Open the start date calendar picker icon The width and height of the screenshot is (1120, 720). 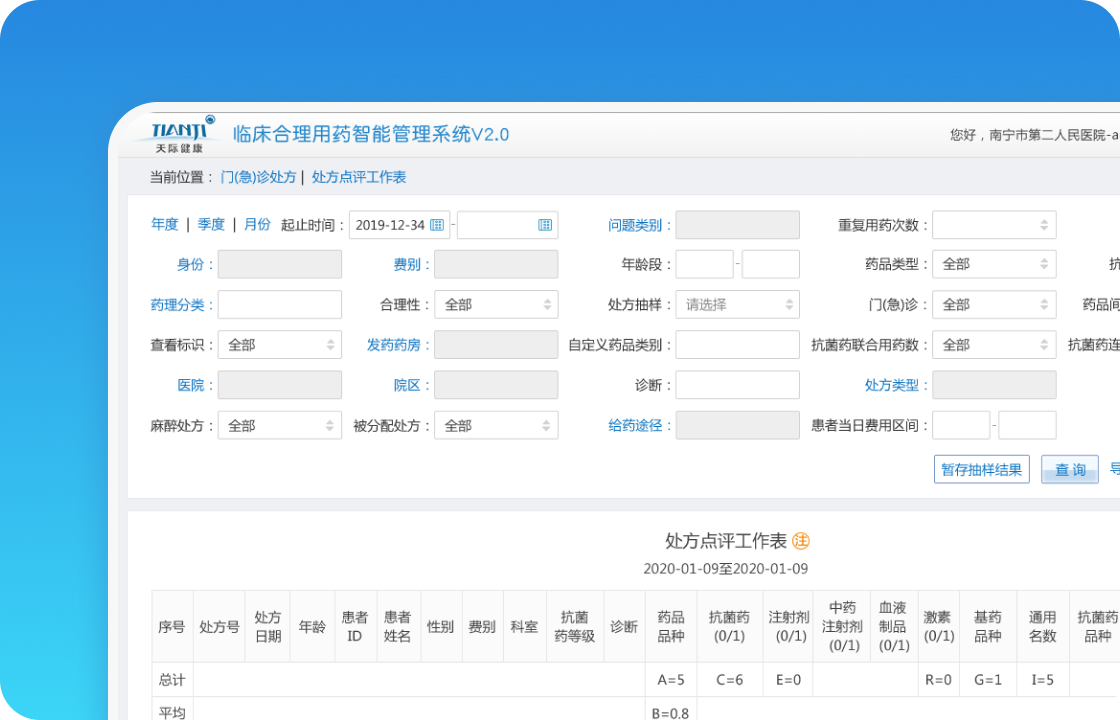click(x=437, y=225)
